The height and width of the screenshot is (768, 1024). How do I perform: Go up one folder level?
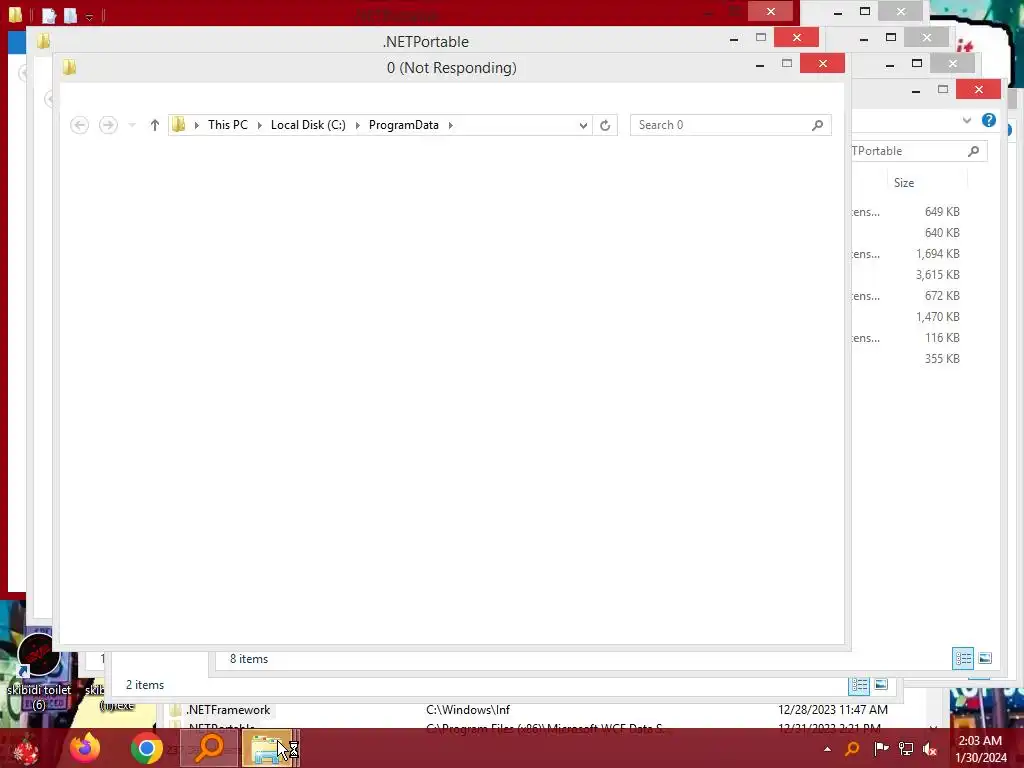155,125
